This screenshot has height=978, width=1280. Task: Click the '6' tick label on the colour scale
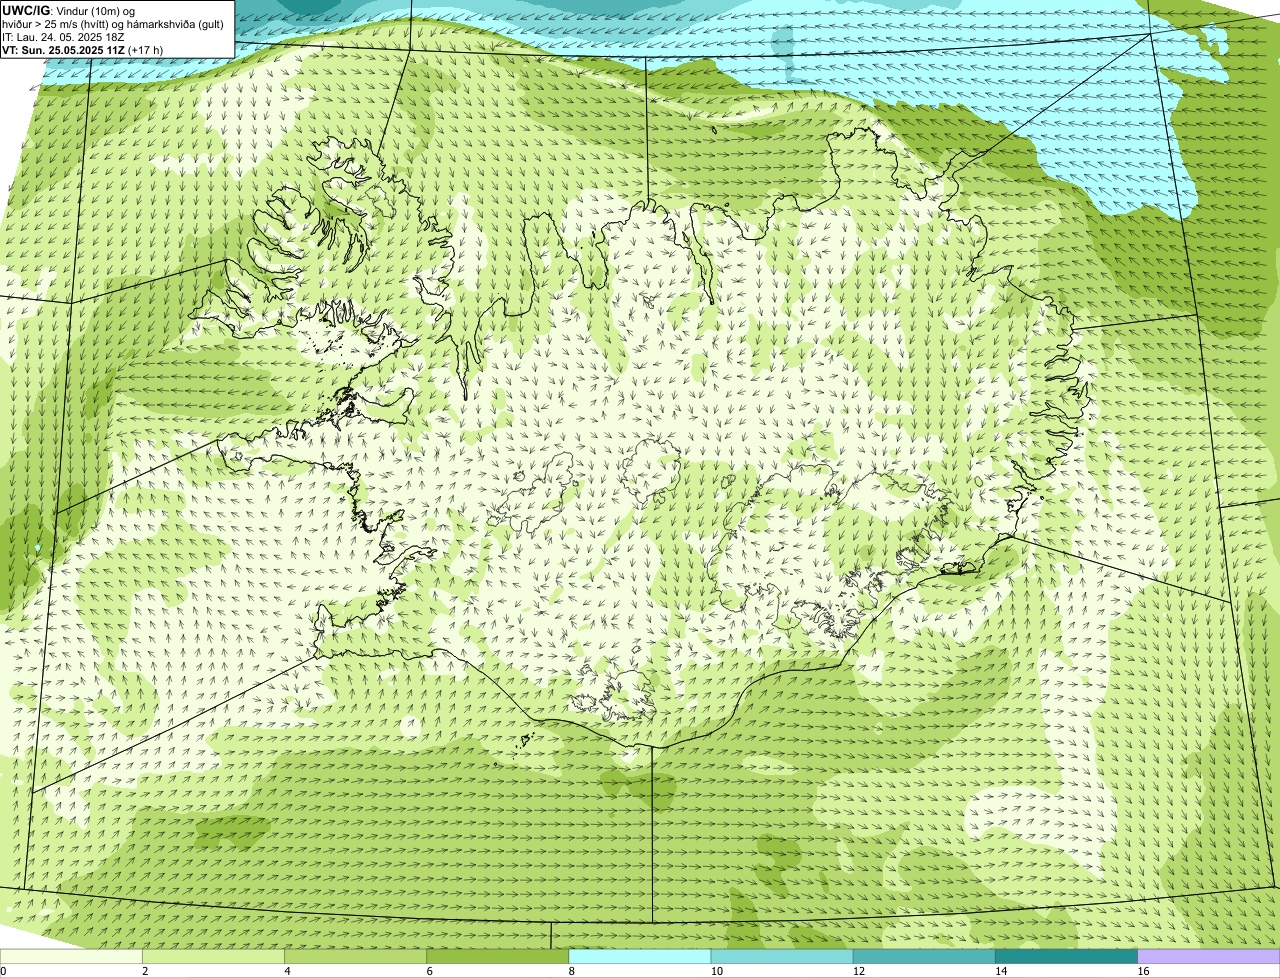coord(429,971)
